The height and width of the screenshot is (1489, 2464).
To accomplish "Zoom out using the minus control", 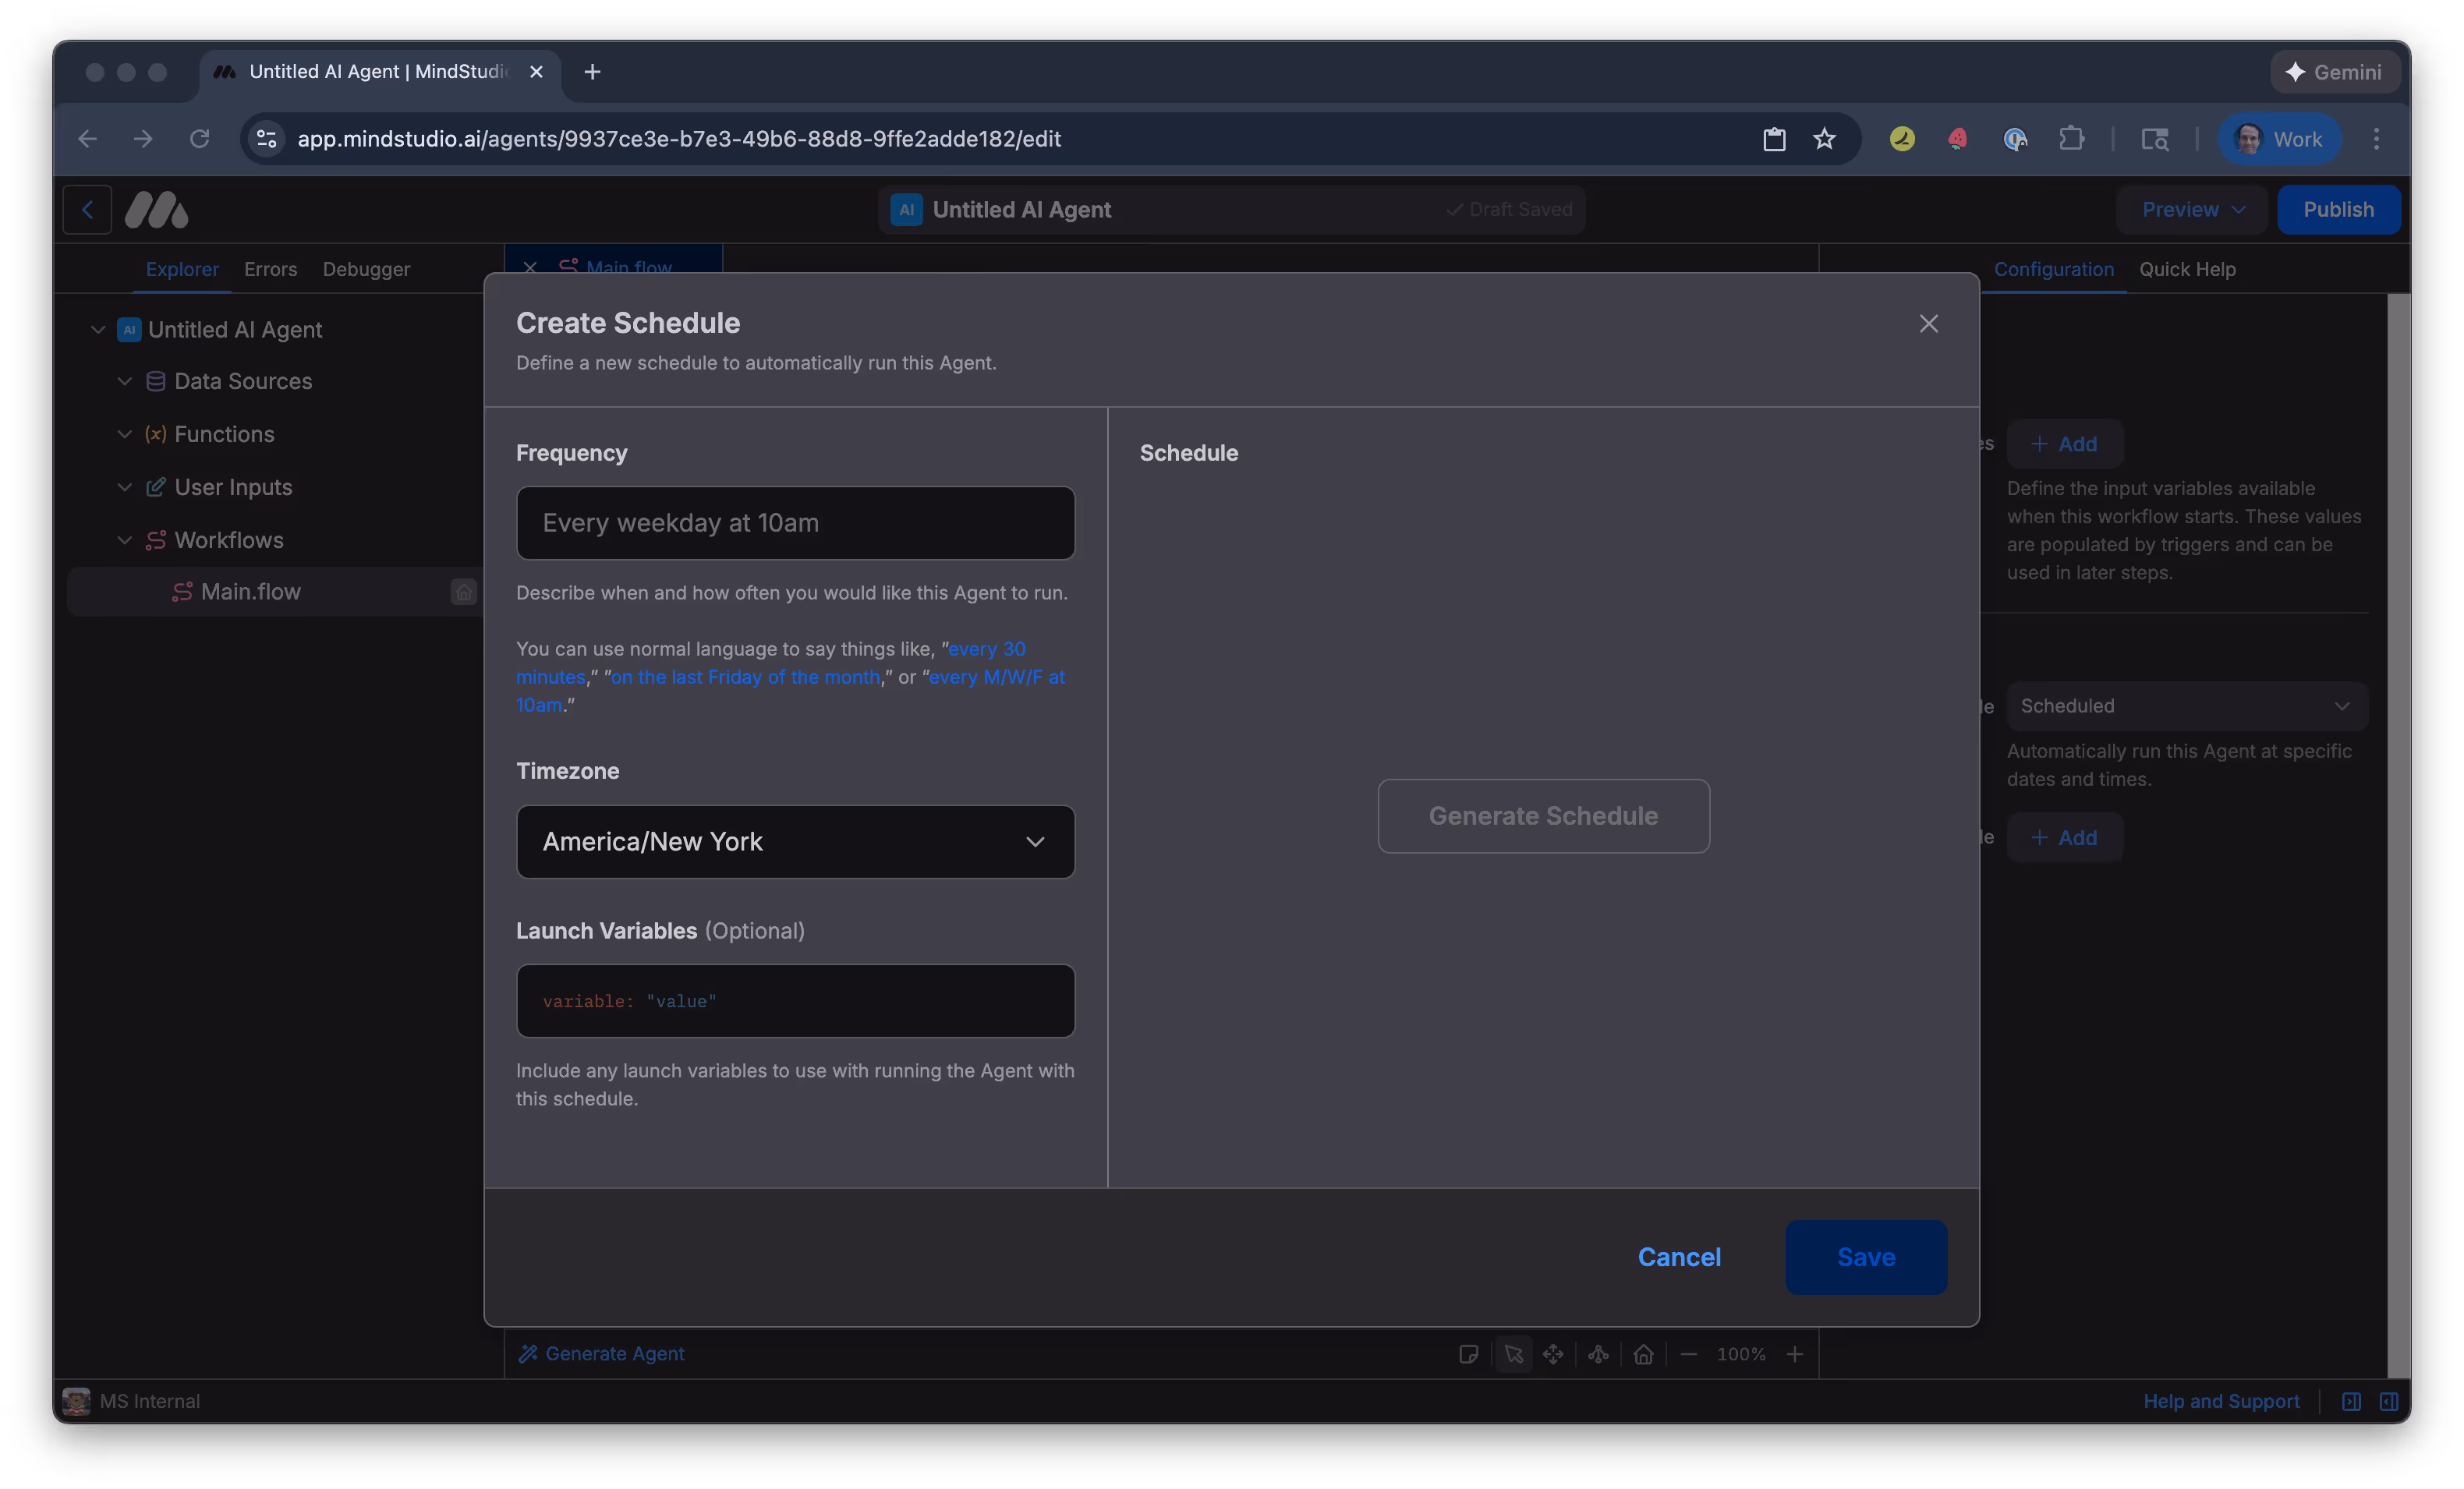I will pyautogui.click(x=1690, y=1354).
